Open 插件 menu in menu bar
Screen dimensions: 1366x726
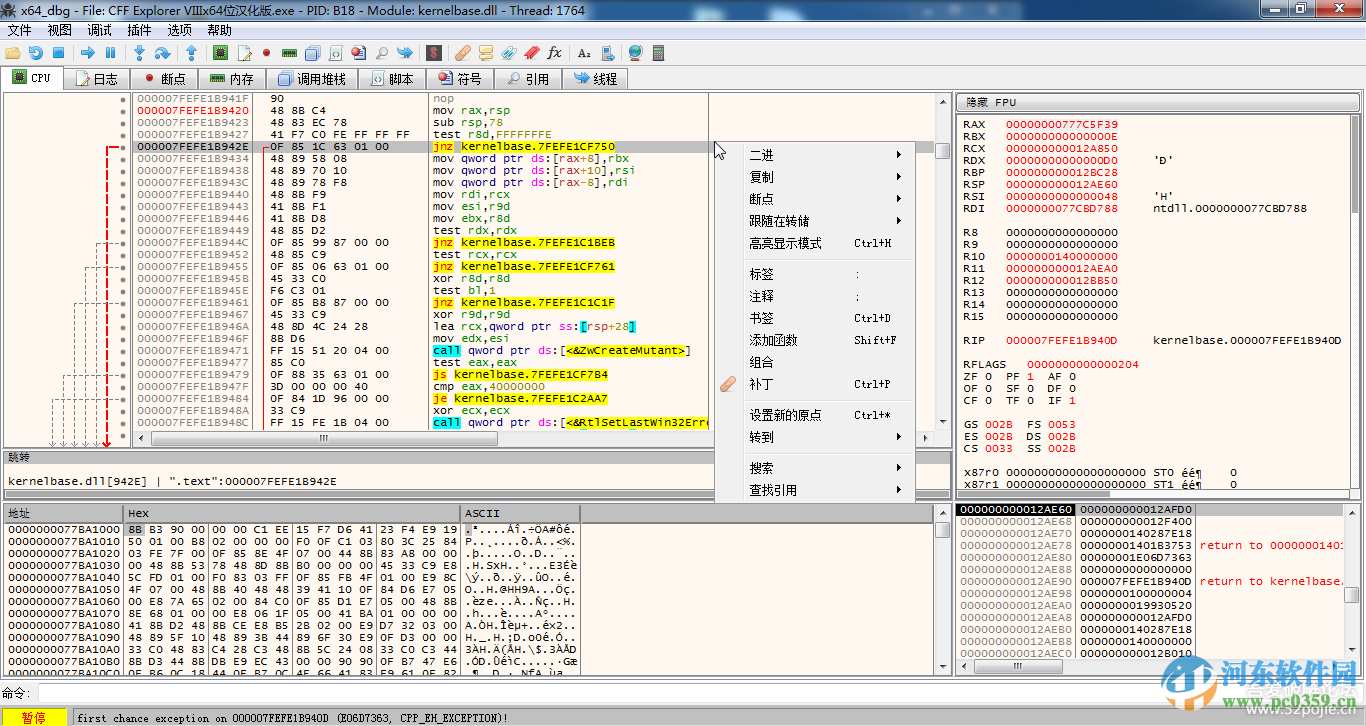140,30
